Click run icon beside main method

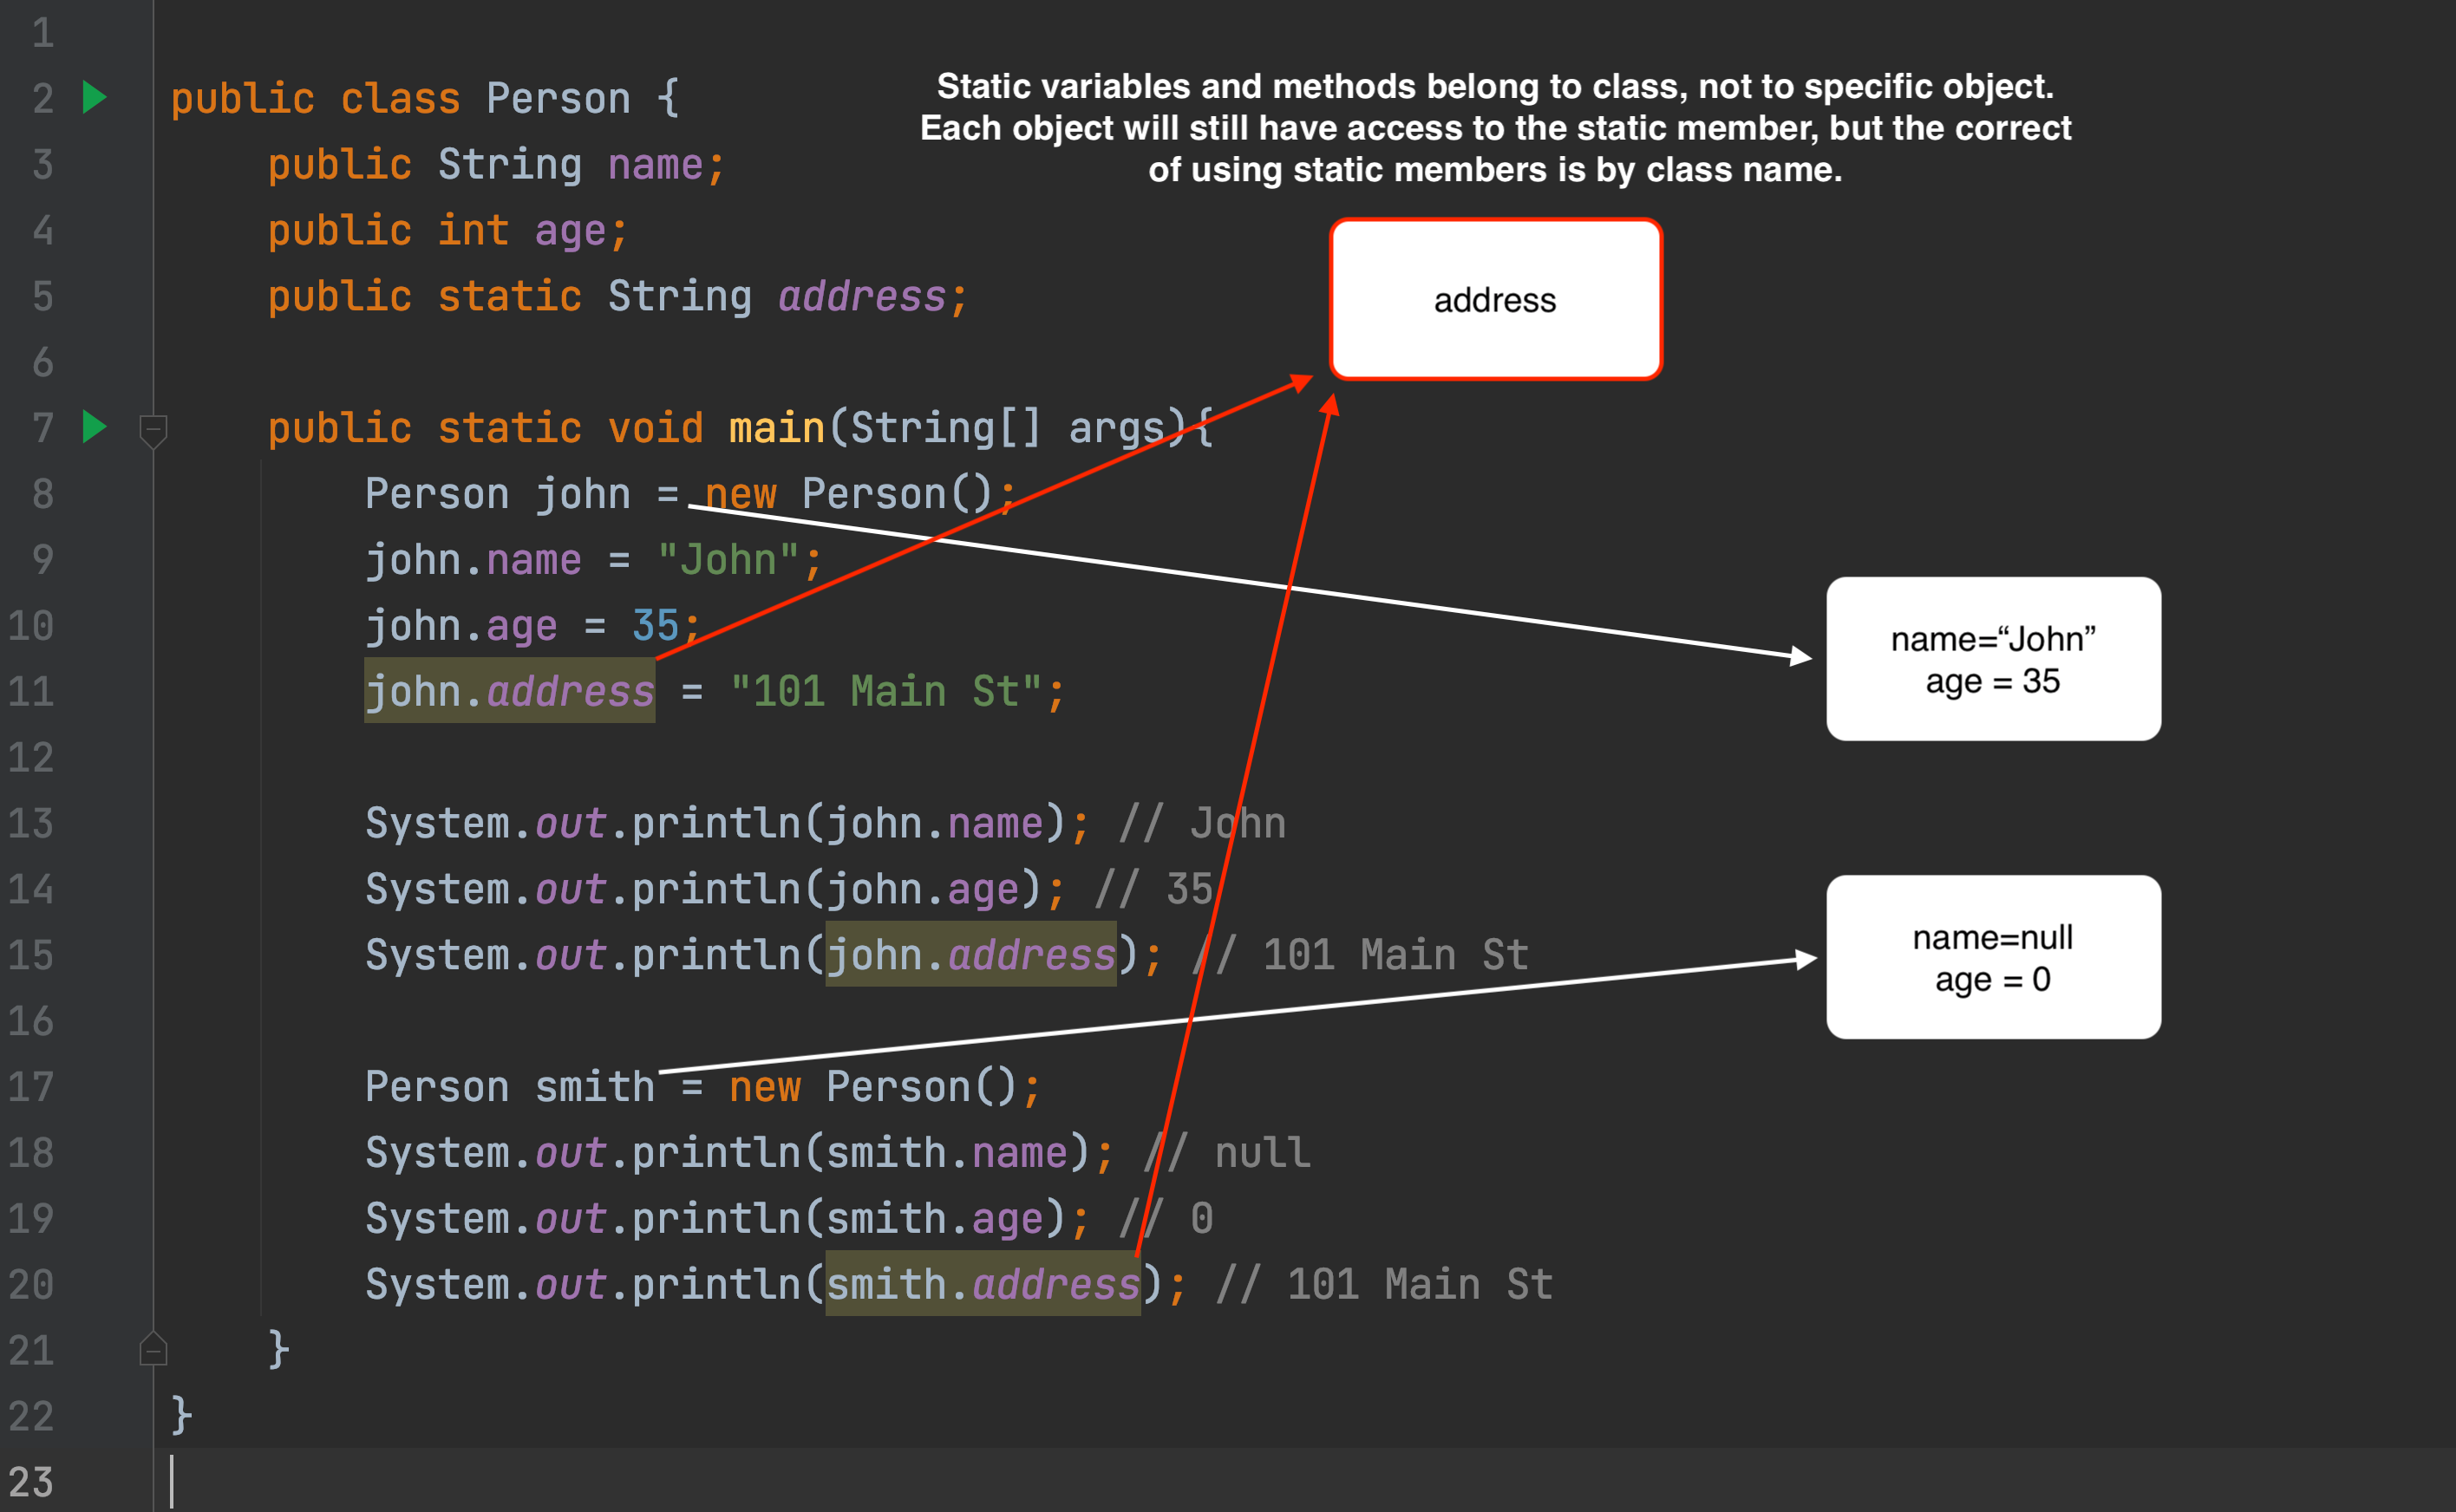(94, 427)
